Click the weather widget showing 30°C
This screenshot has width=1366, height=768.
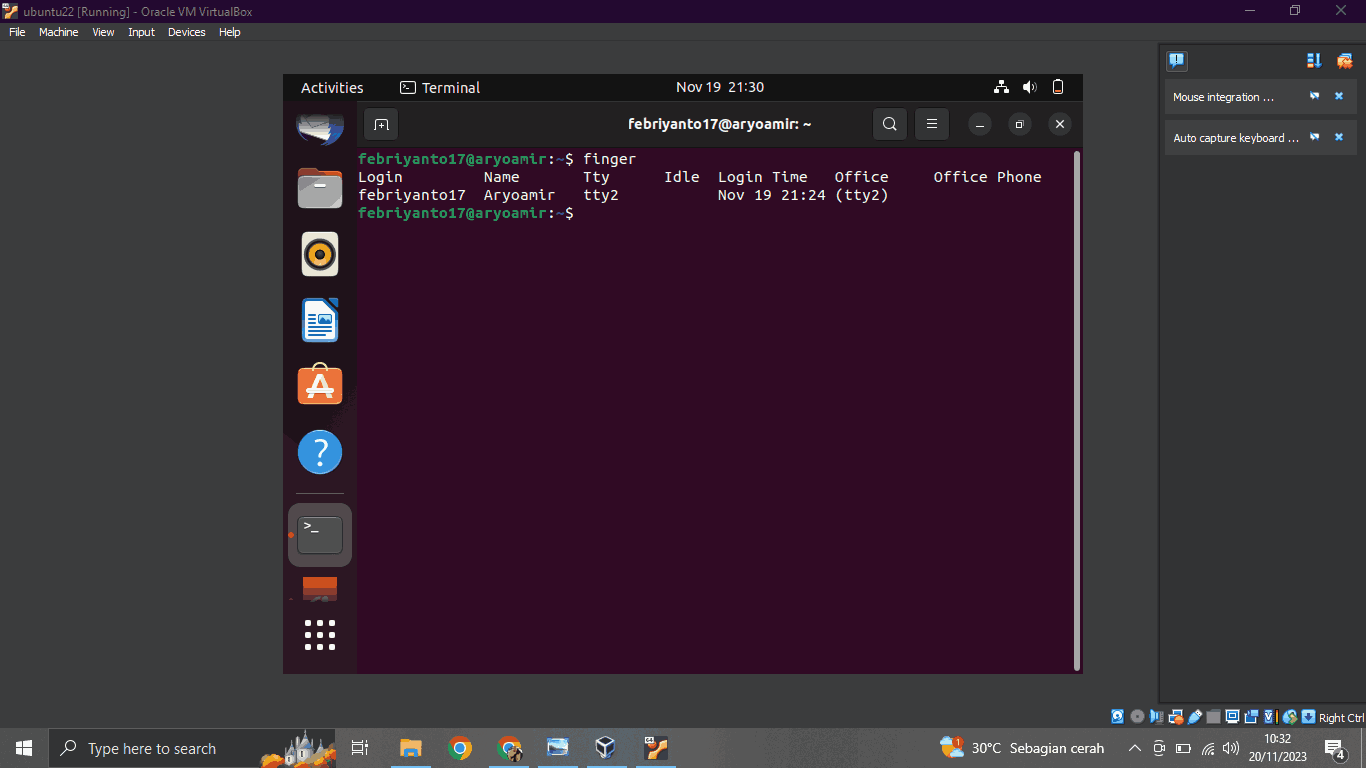[x=1022, y=748]
